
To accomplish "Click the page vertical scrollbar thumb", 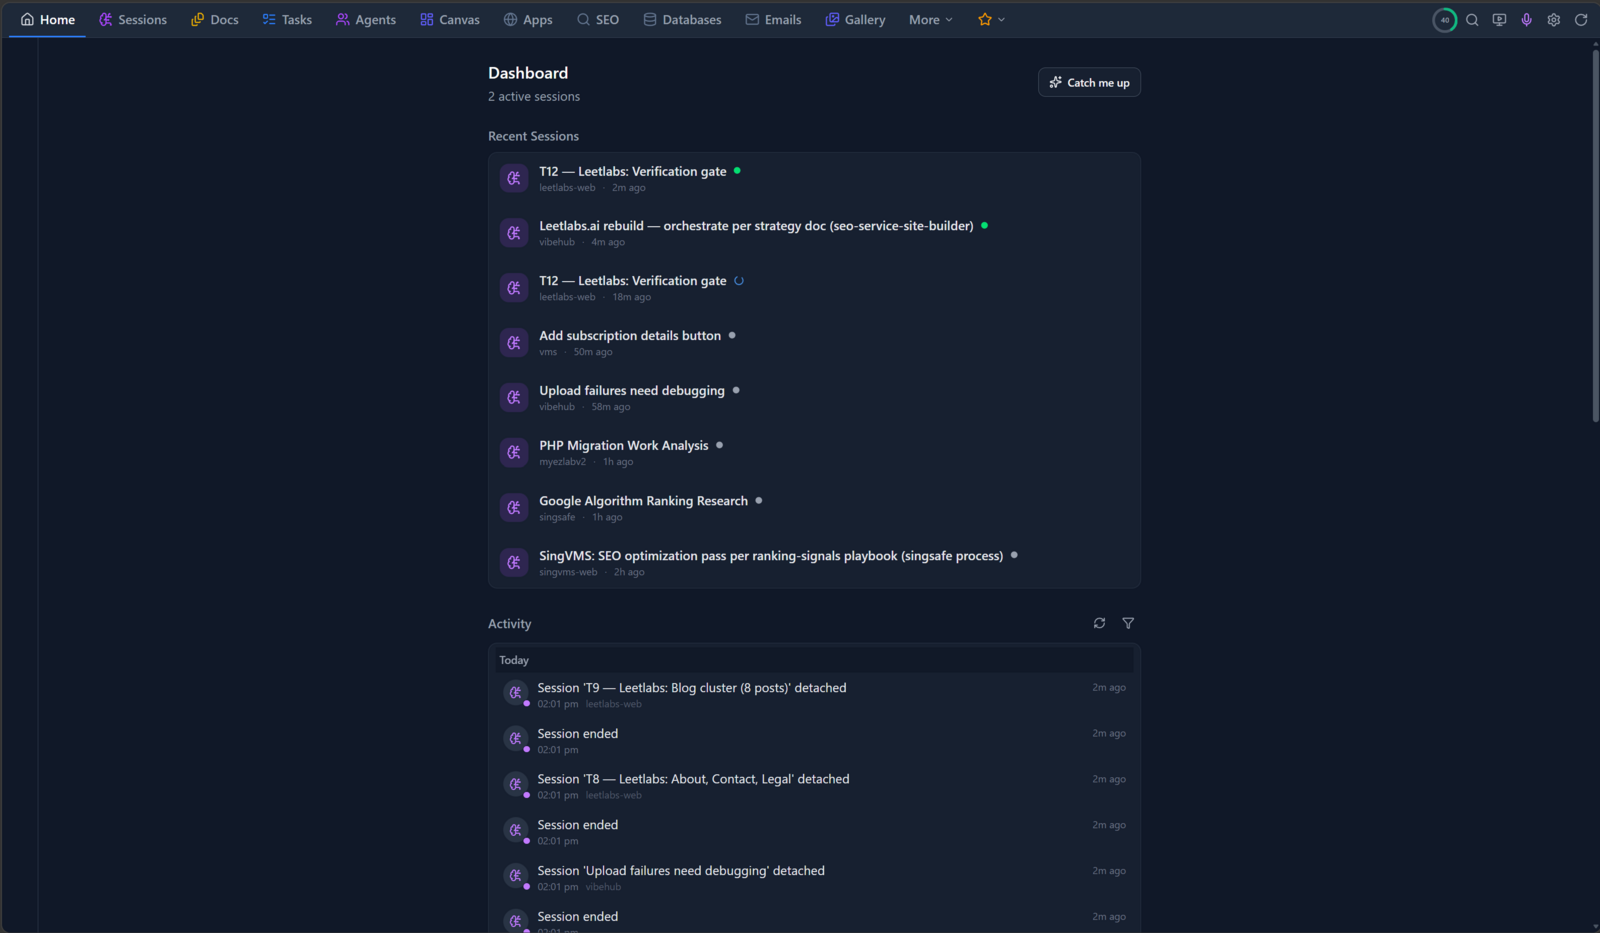I will pos(1595,235).
